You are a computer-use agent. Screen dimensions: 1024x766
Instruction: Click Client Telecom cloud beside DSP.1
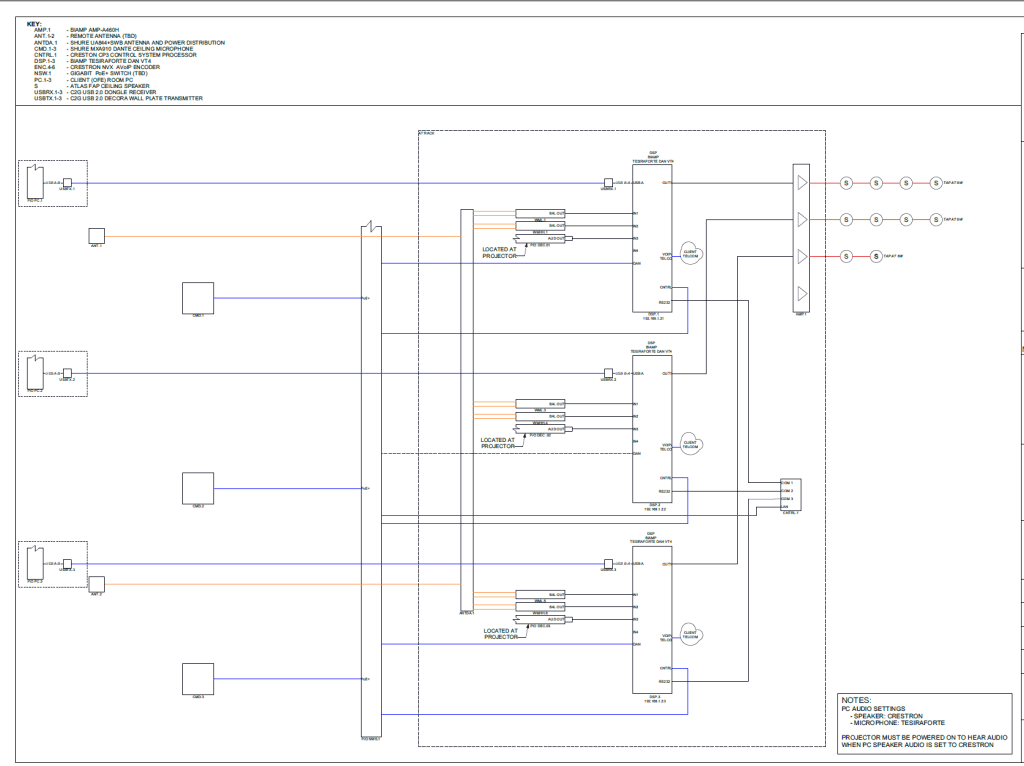[690, 254]
